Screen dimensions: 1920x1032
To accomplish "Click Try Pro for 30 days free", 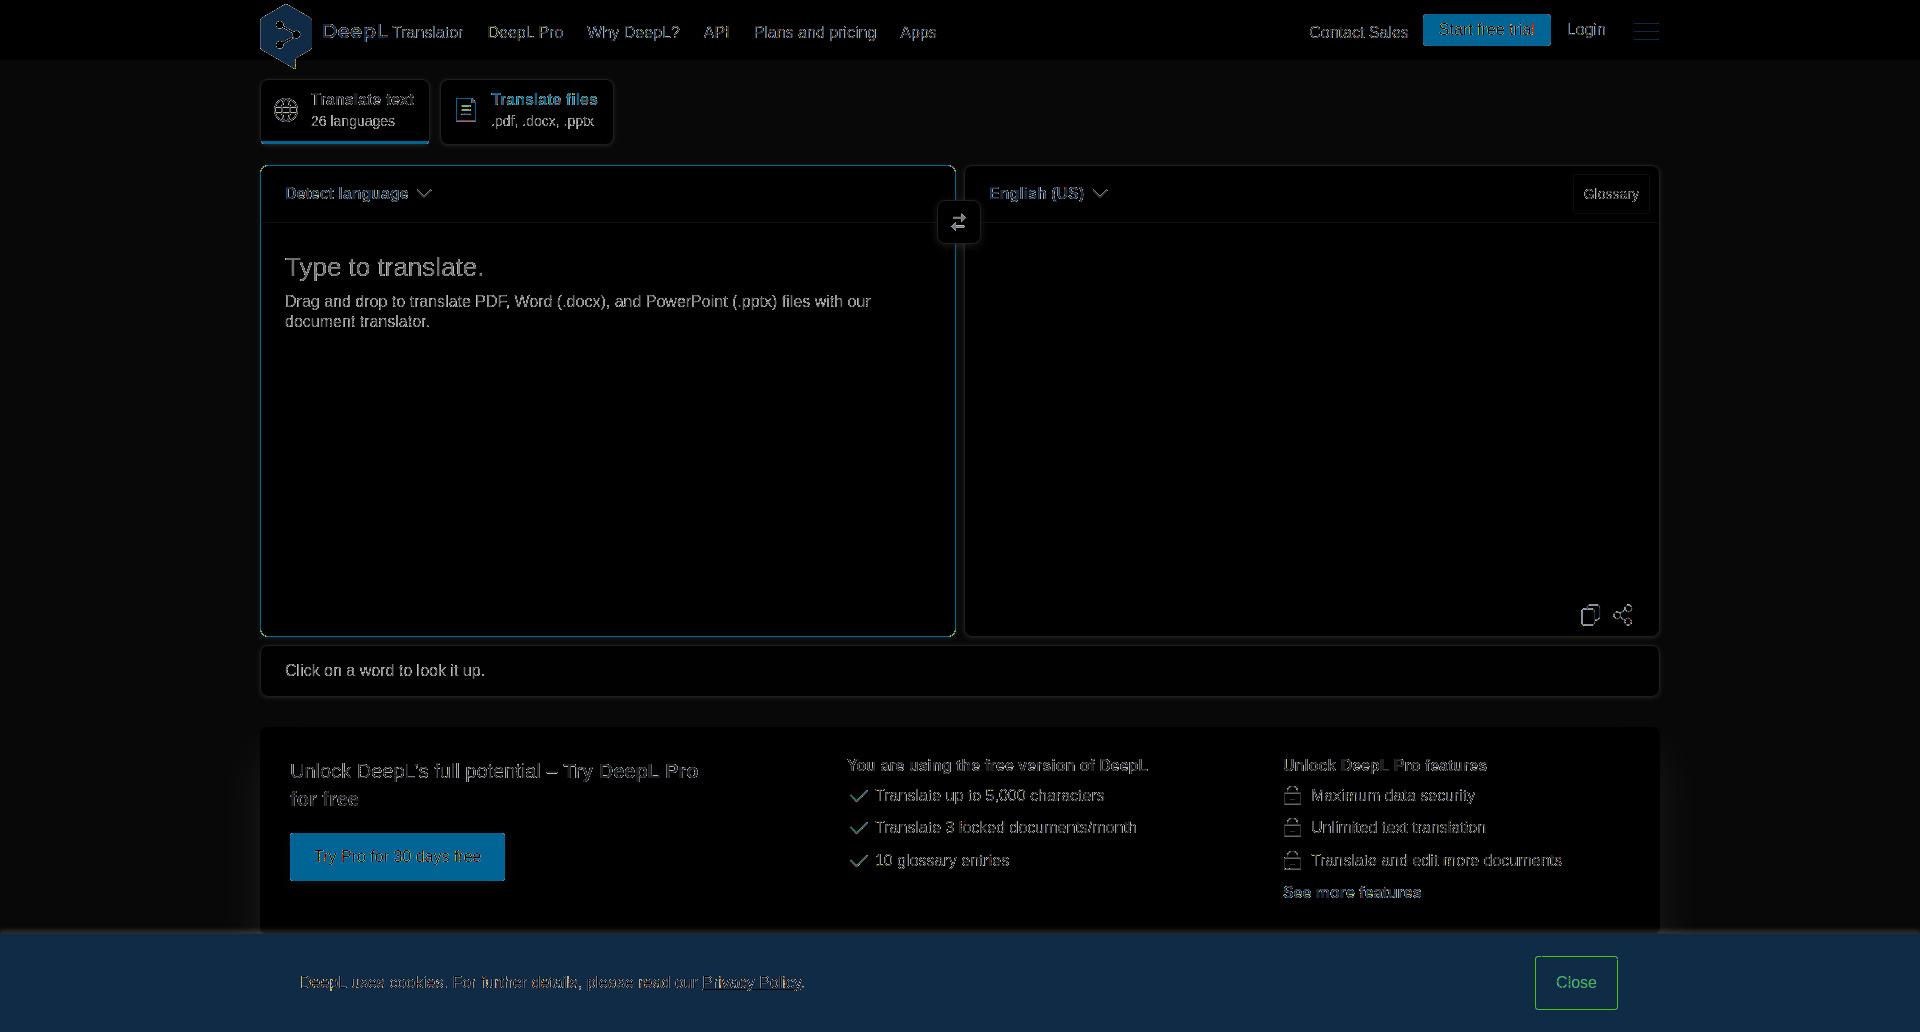I will pos(397,857).
